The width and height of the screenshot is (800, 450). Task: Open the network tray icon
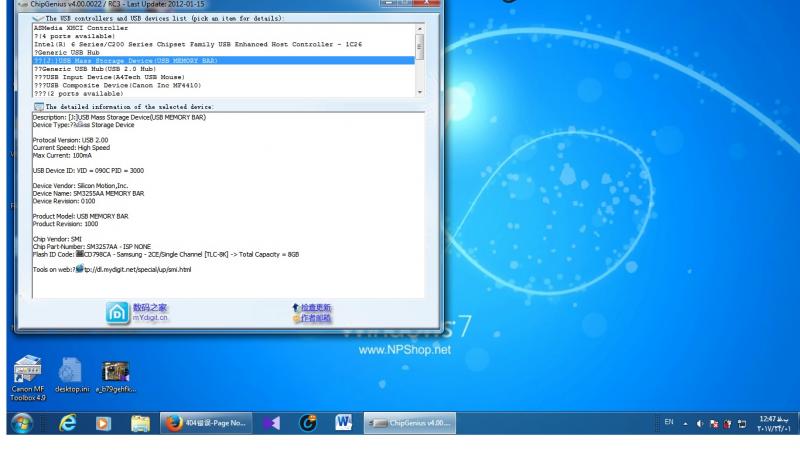pyautogui.click(x=742, y=423)
